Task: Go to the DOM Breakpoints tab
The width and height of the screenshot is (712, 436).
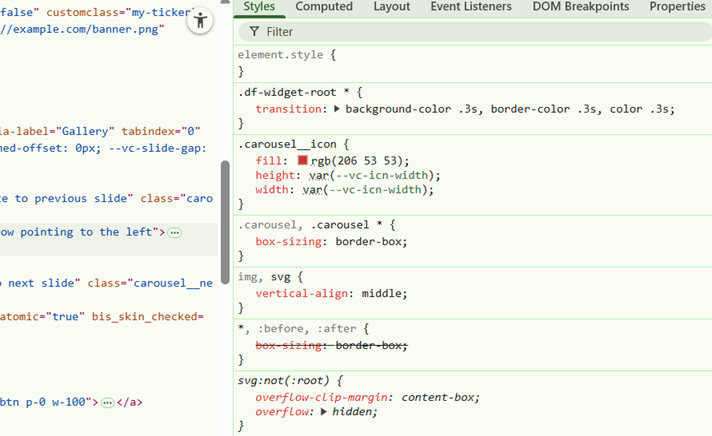Action: coord(579,7)
